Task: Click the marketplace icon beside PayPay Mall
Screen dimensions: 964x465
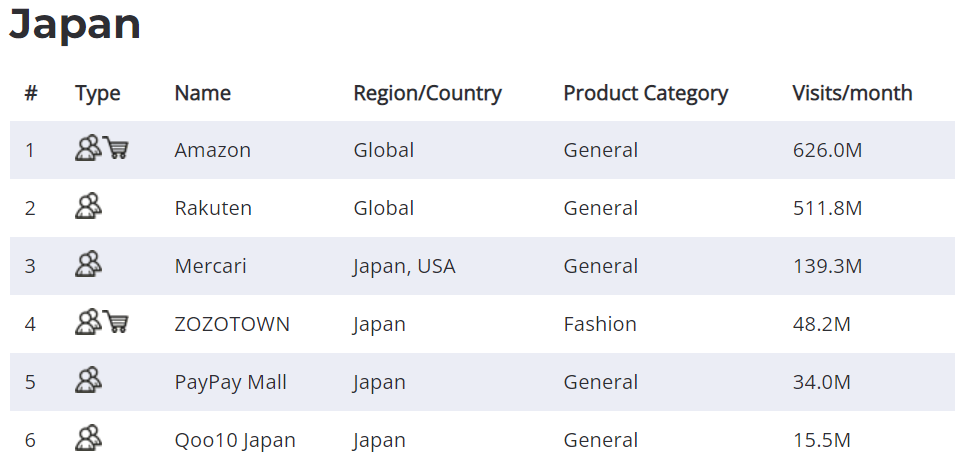Action: click(x=89, y=380)
